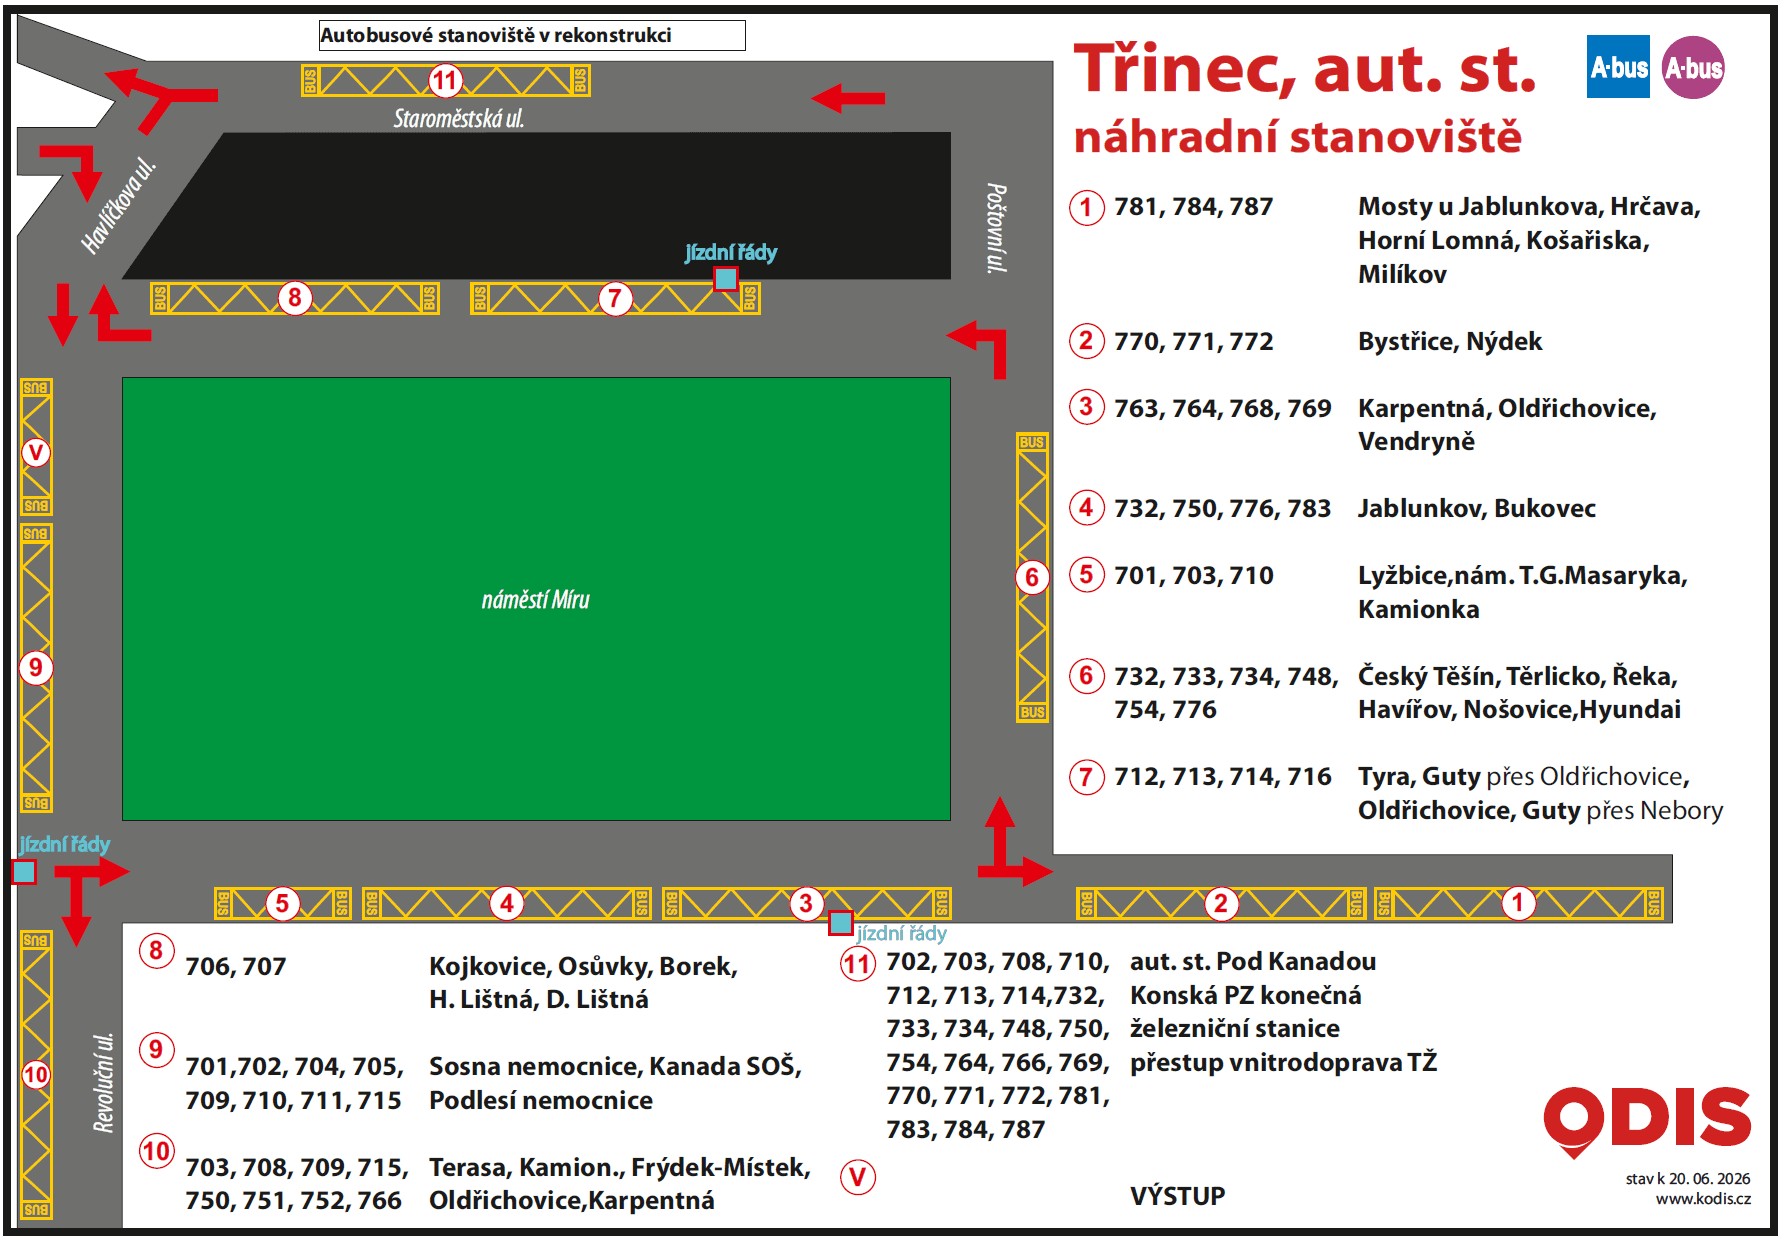Click the red ODIS logo
This screenshot has height=1238, width=1782.
1646,1121
